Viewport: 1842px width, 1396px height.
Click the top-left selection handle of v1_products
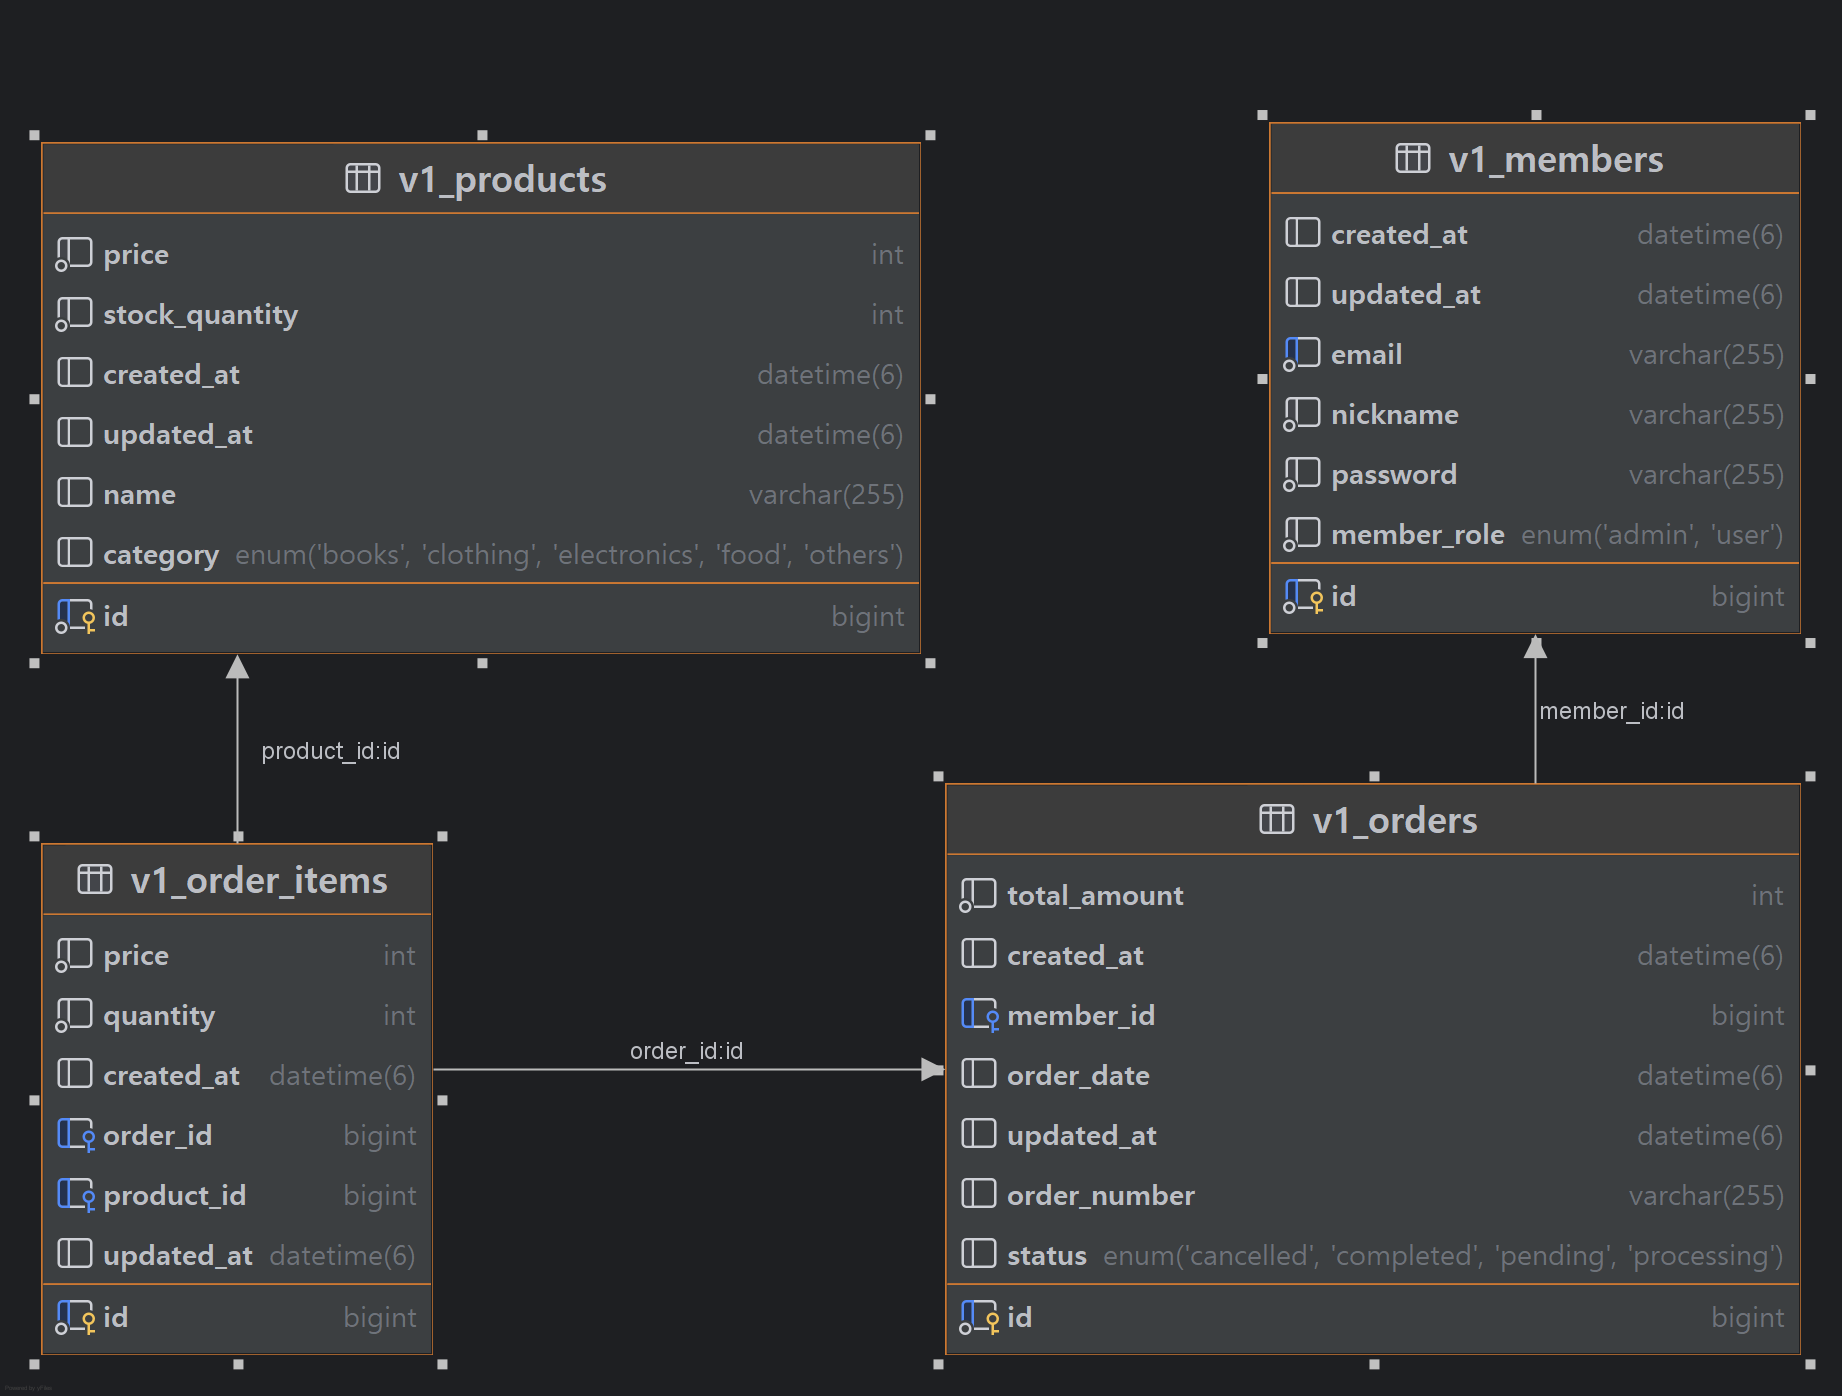point(34,135)
